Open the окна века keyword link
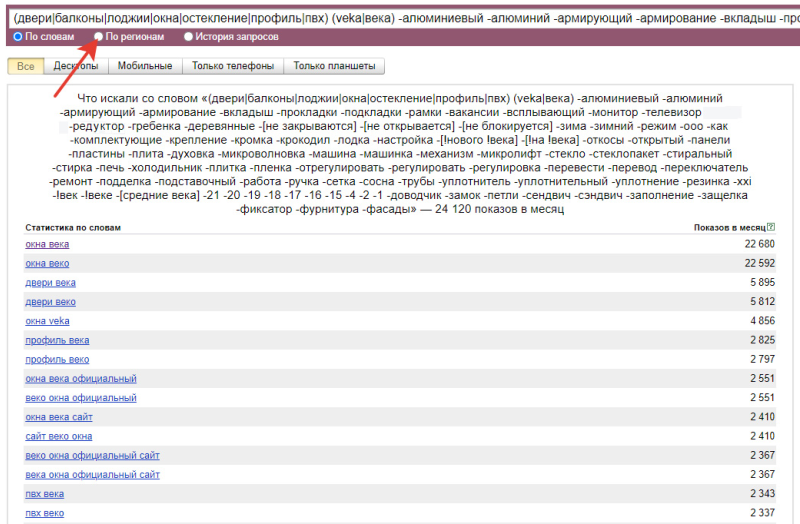The width and height of the screenshot is (800, 524). pos(47,245)
